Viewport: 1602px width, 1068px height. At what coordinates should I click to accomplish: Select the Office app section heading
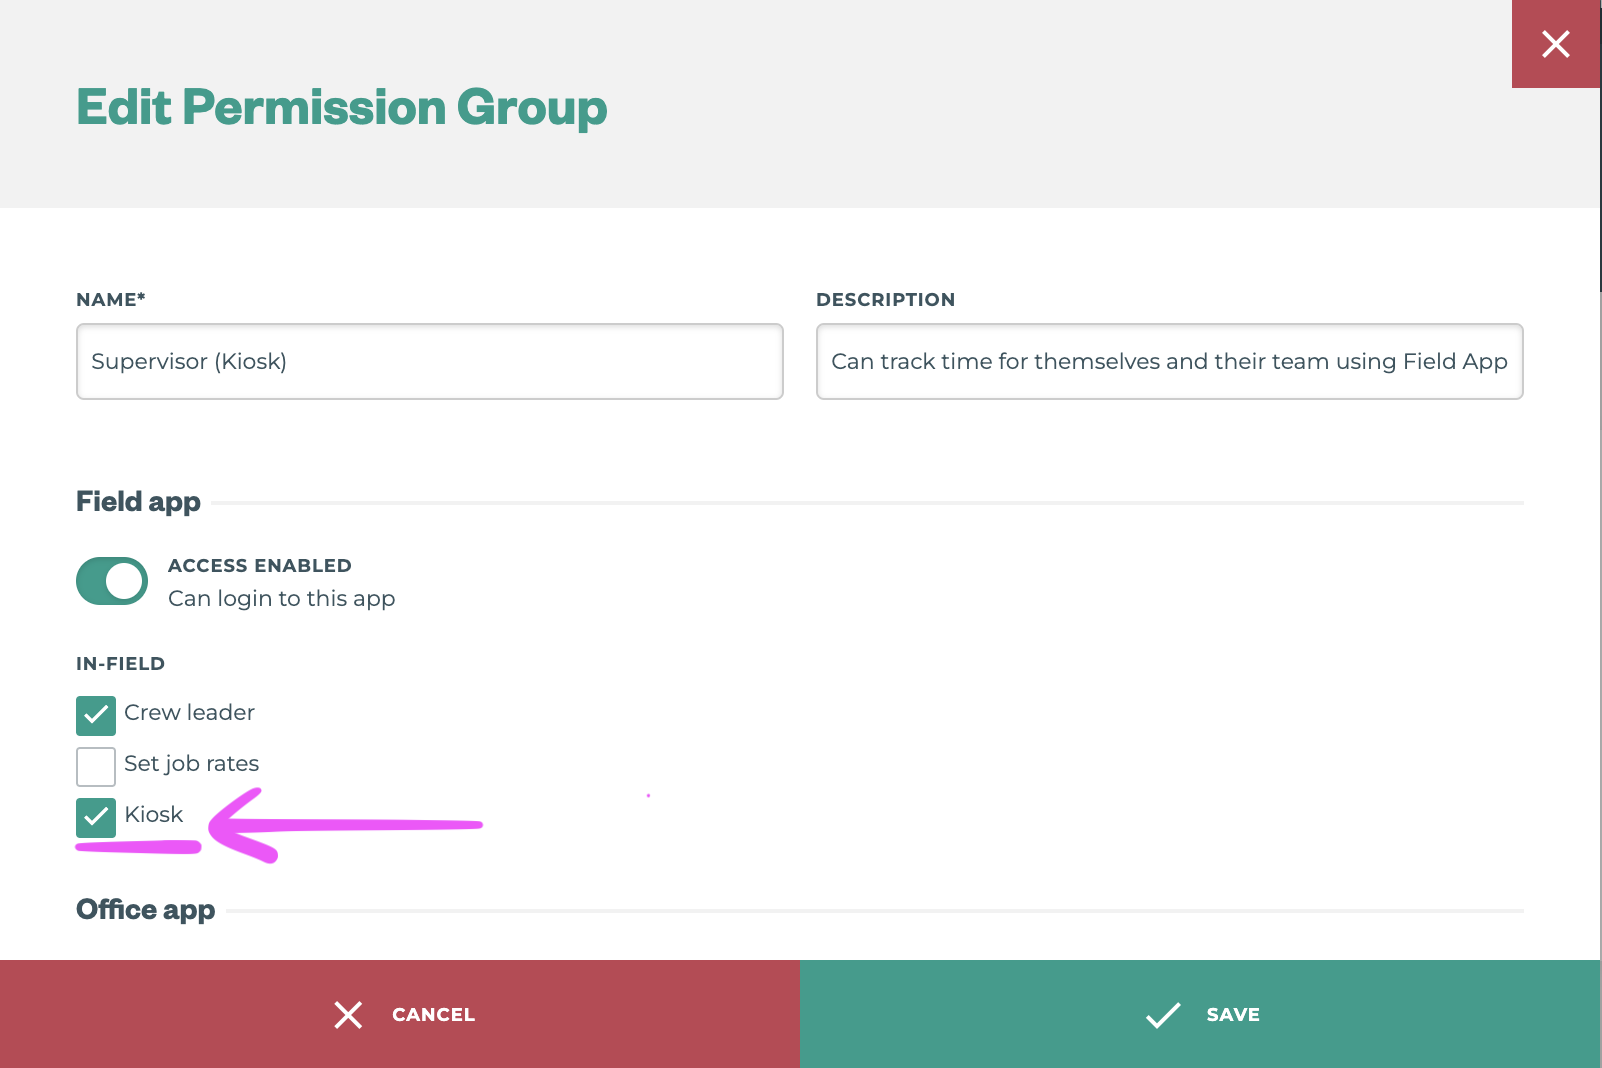pos(145,909)
